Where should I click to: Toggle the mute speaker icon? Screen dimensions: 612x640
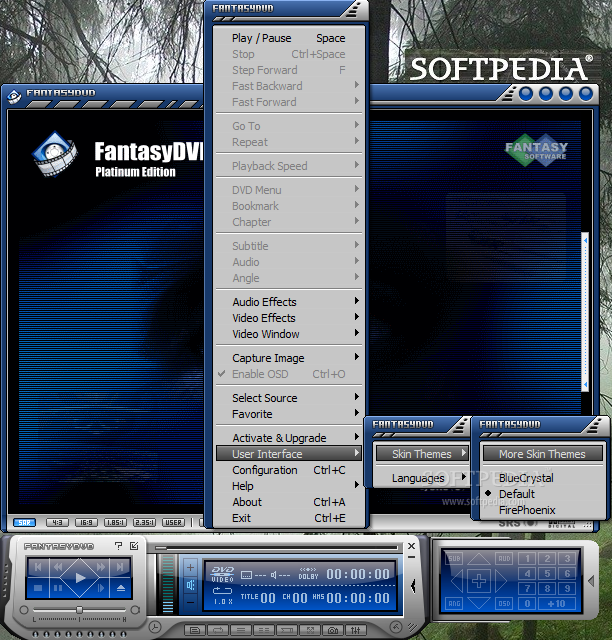click(190, 585)
